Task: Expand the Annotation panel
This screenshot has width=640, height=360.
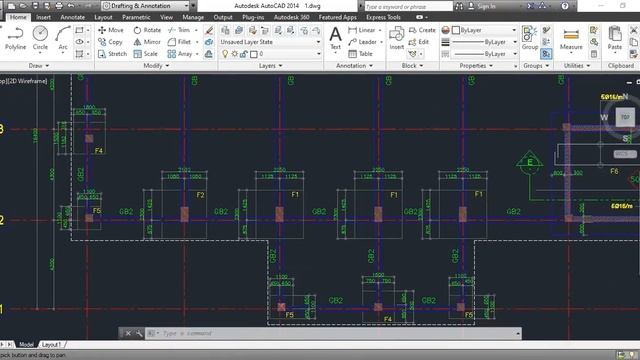Action: 354,65
